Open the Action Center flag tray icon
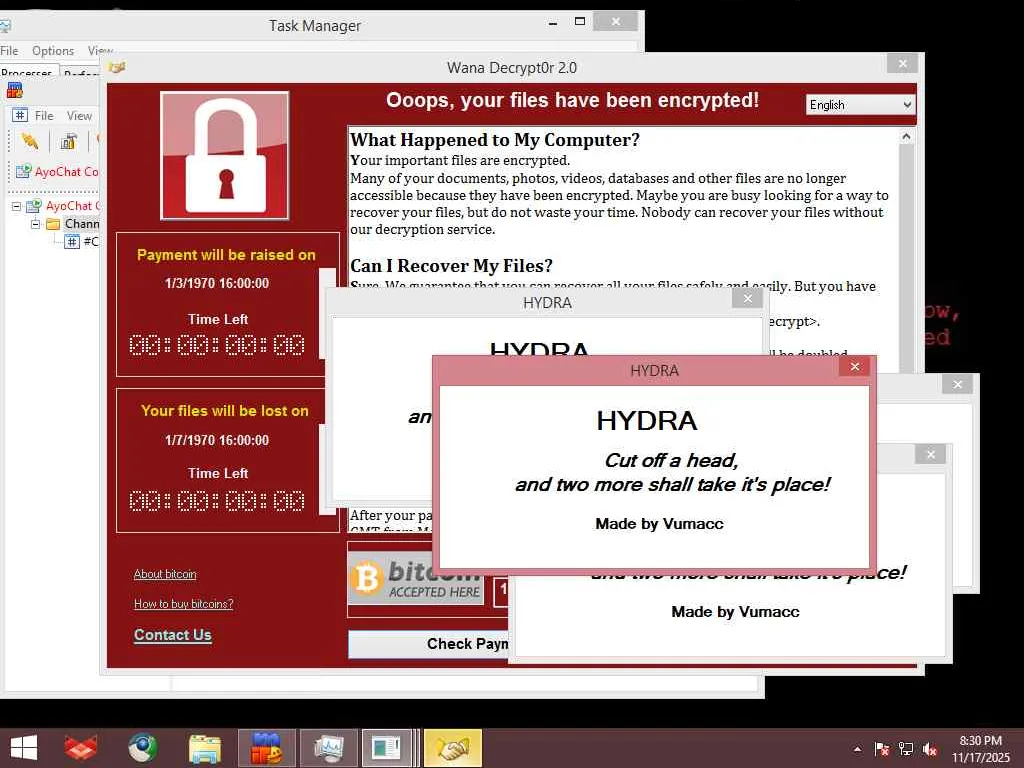This screenshot has width=1024, height=768. point(882,749)
